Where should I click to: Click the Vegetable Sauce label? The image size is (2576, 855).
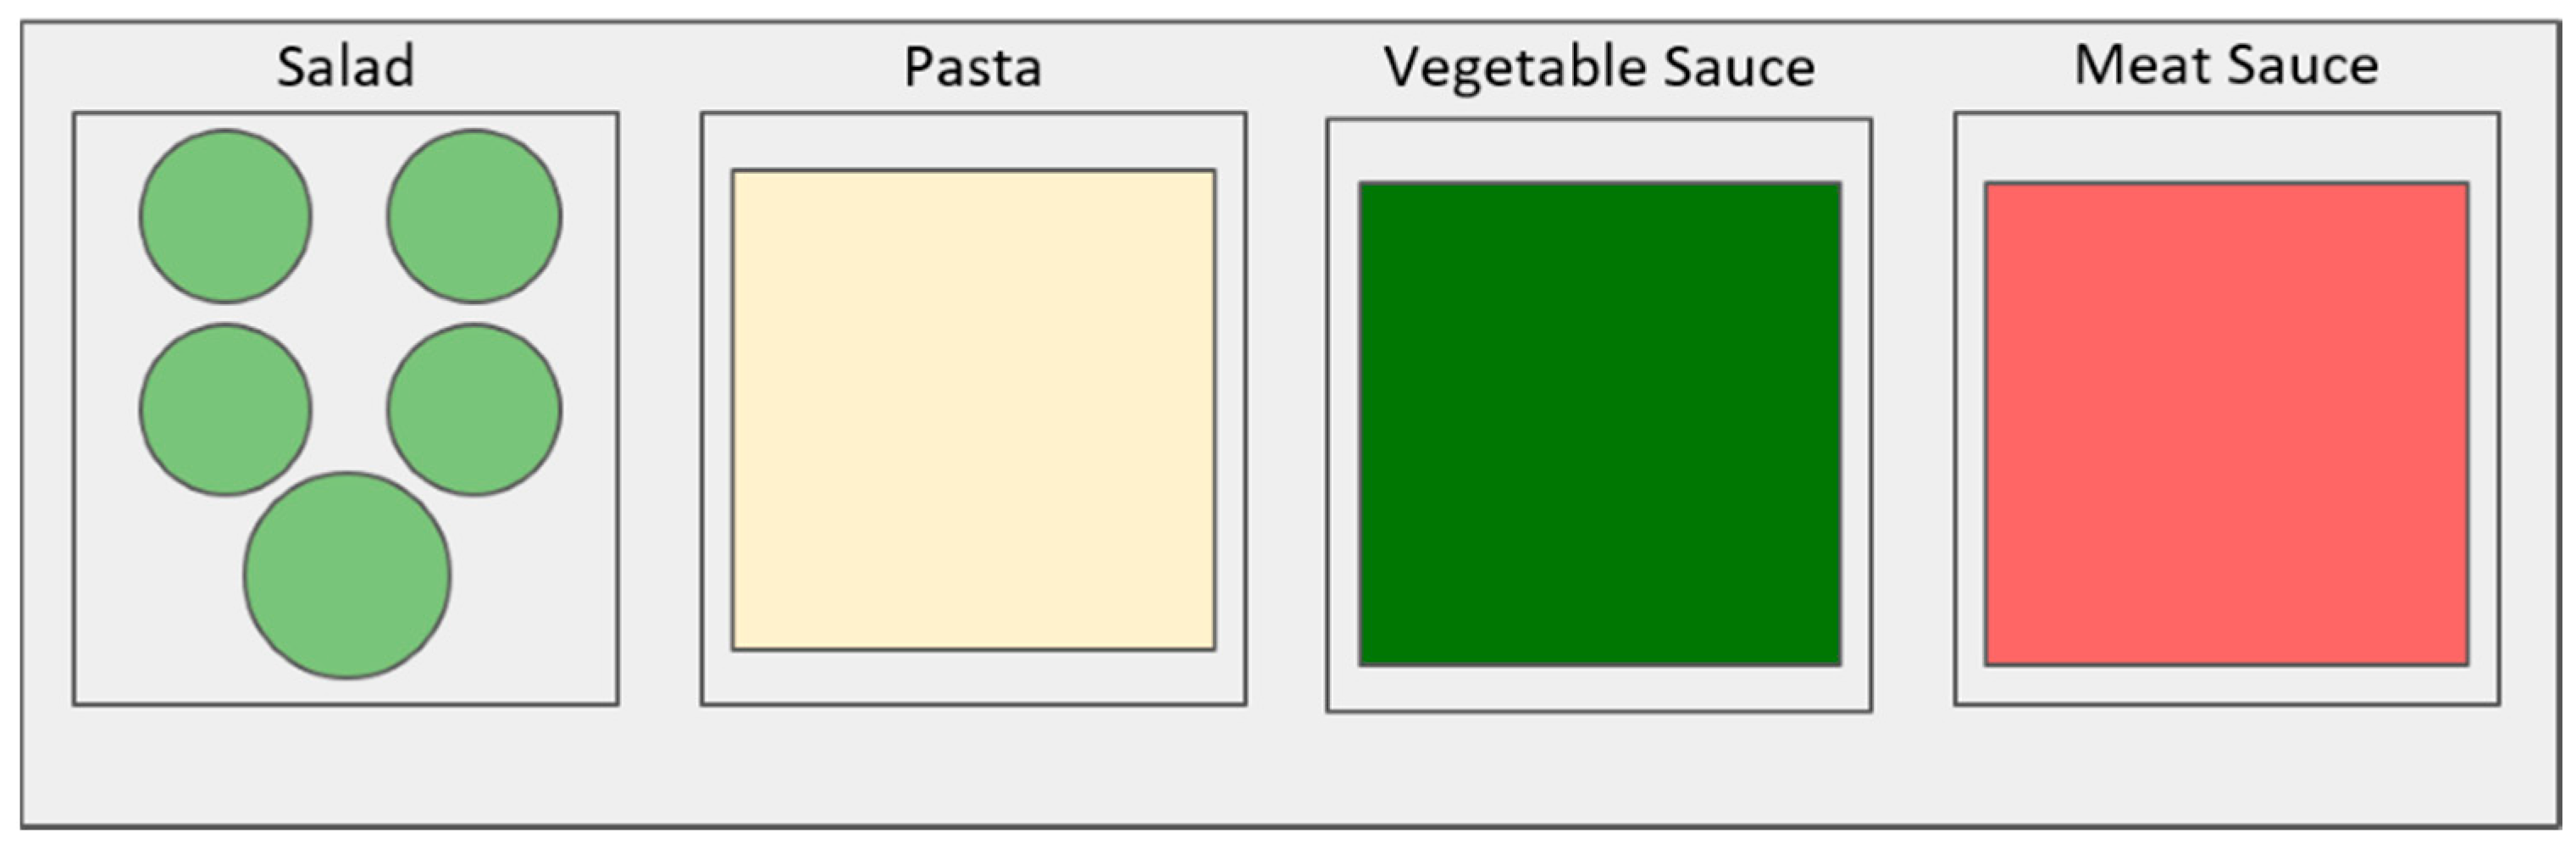coord(1599,68)
